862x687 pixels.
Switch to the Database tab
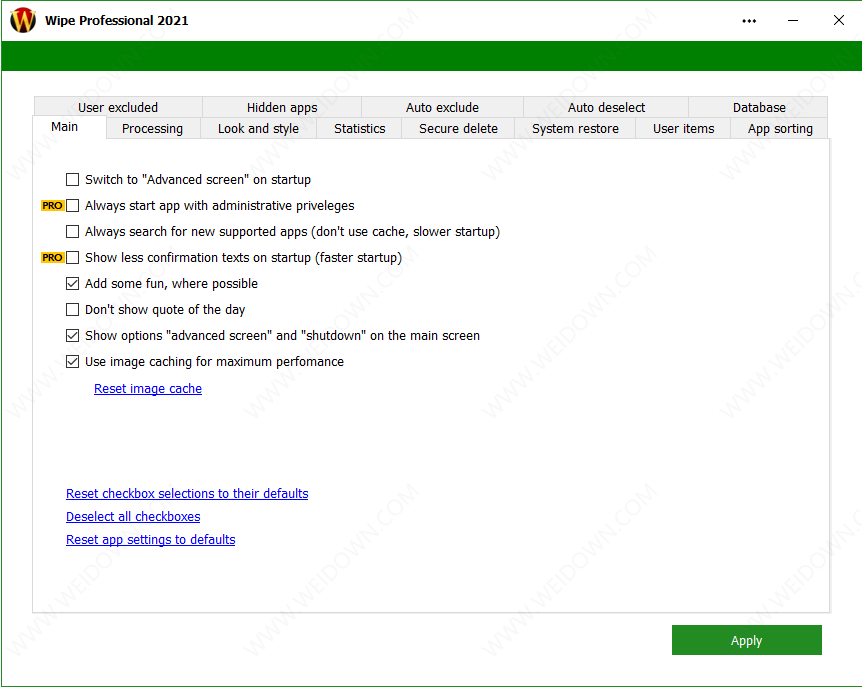click(x=759, y=107)
